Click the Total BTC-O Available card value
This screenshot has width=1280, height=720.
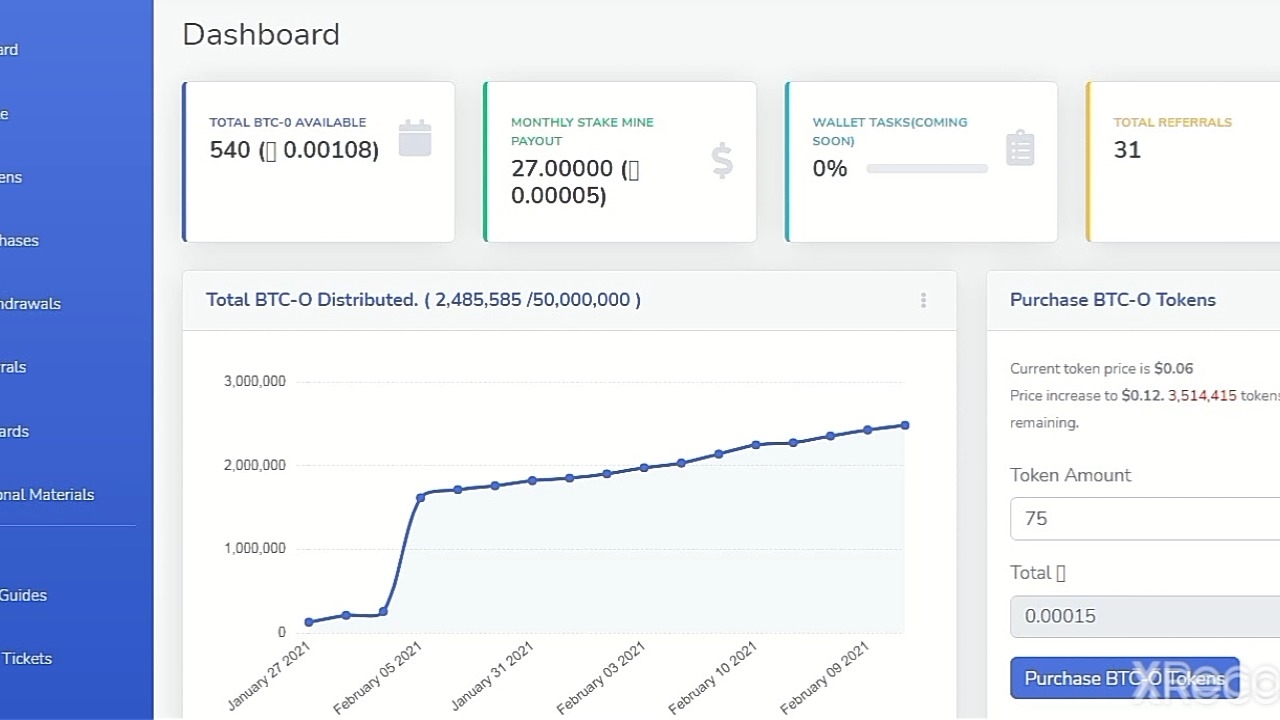click(x=294, y=150)
